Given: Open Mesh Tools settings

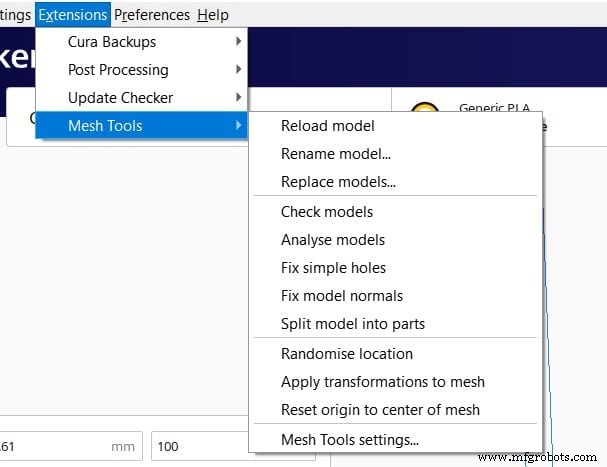Looking at the screenshot, I should [x=350, y=440].
